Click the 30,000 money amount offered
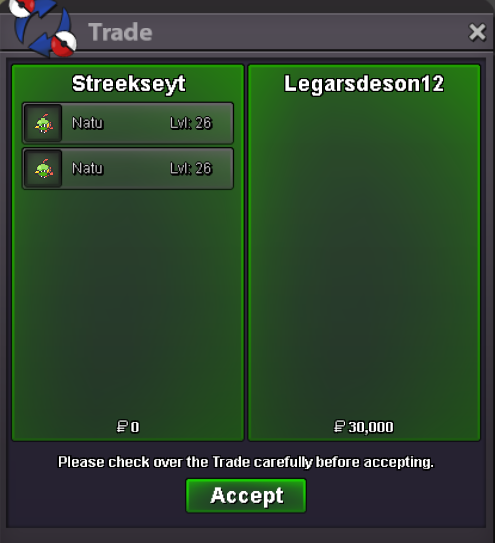Image resolution: width=495 pixels, height=543 pixels. [x=371, y=427]
